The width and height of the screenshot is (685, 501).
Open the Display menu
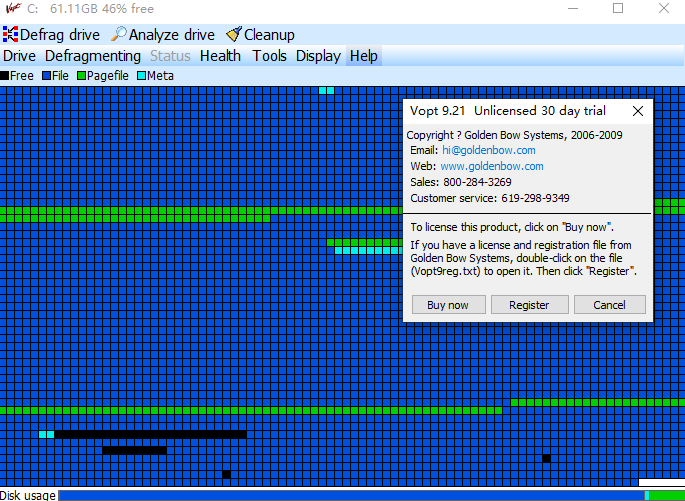click(318, 56)
